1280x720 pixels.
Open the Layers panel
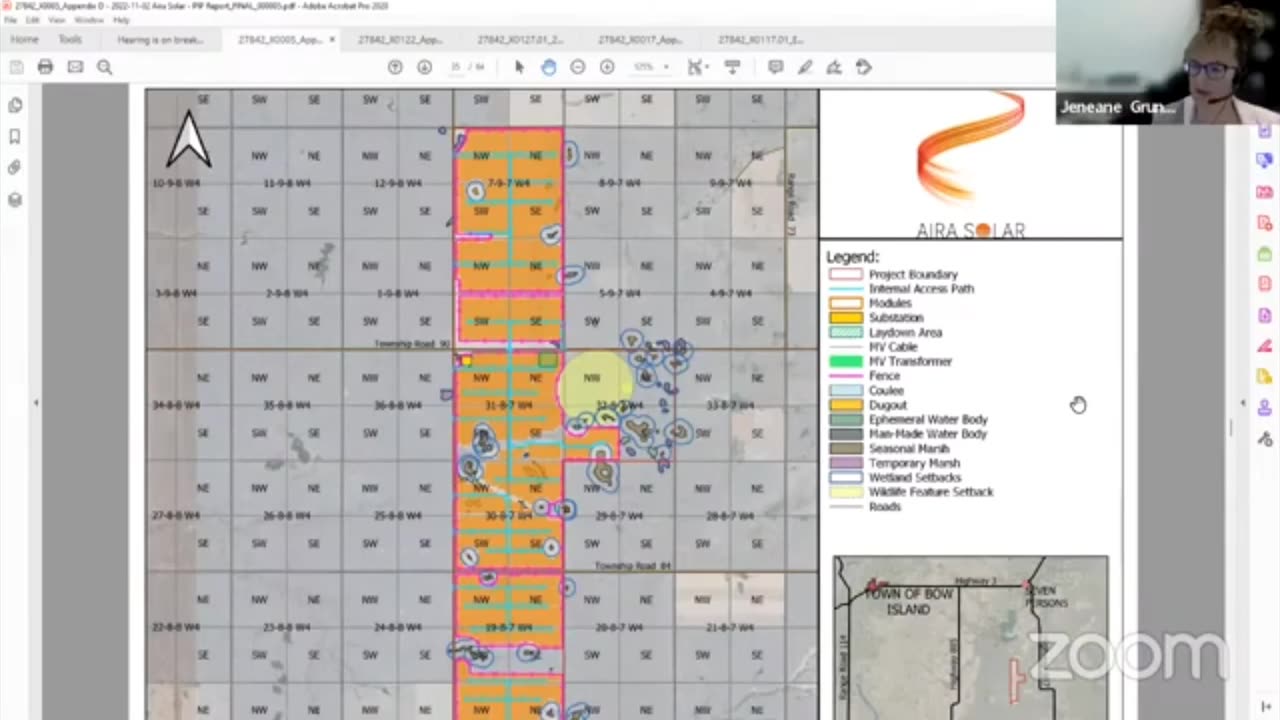click(x=15, y=200)
